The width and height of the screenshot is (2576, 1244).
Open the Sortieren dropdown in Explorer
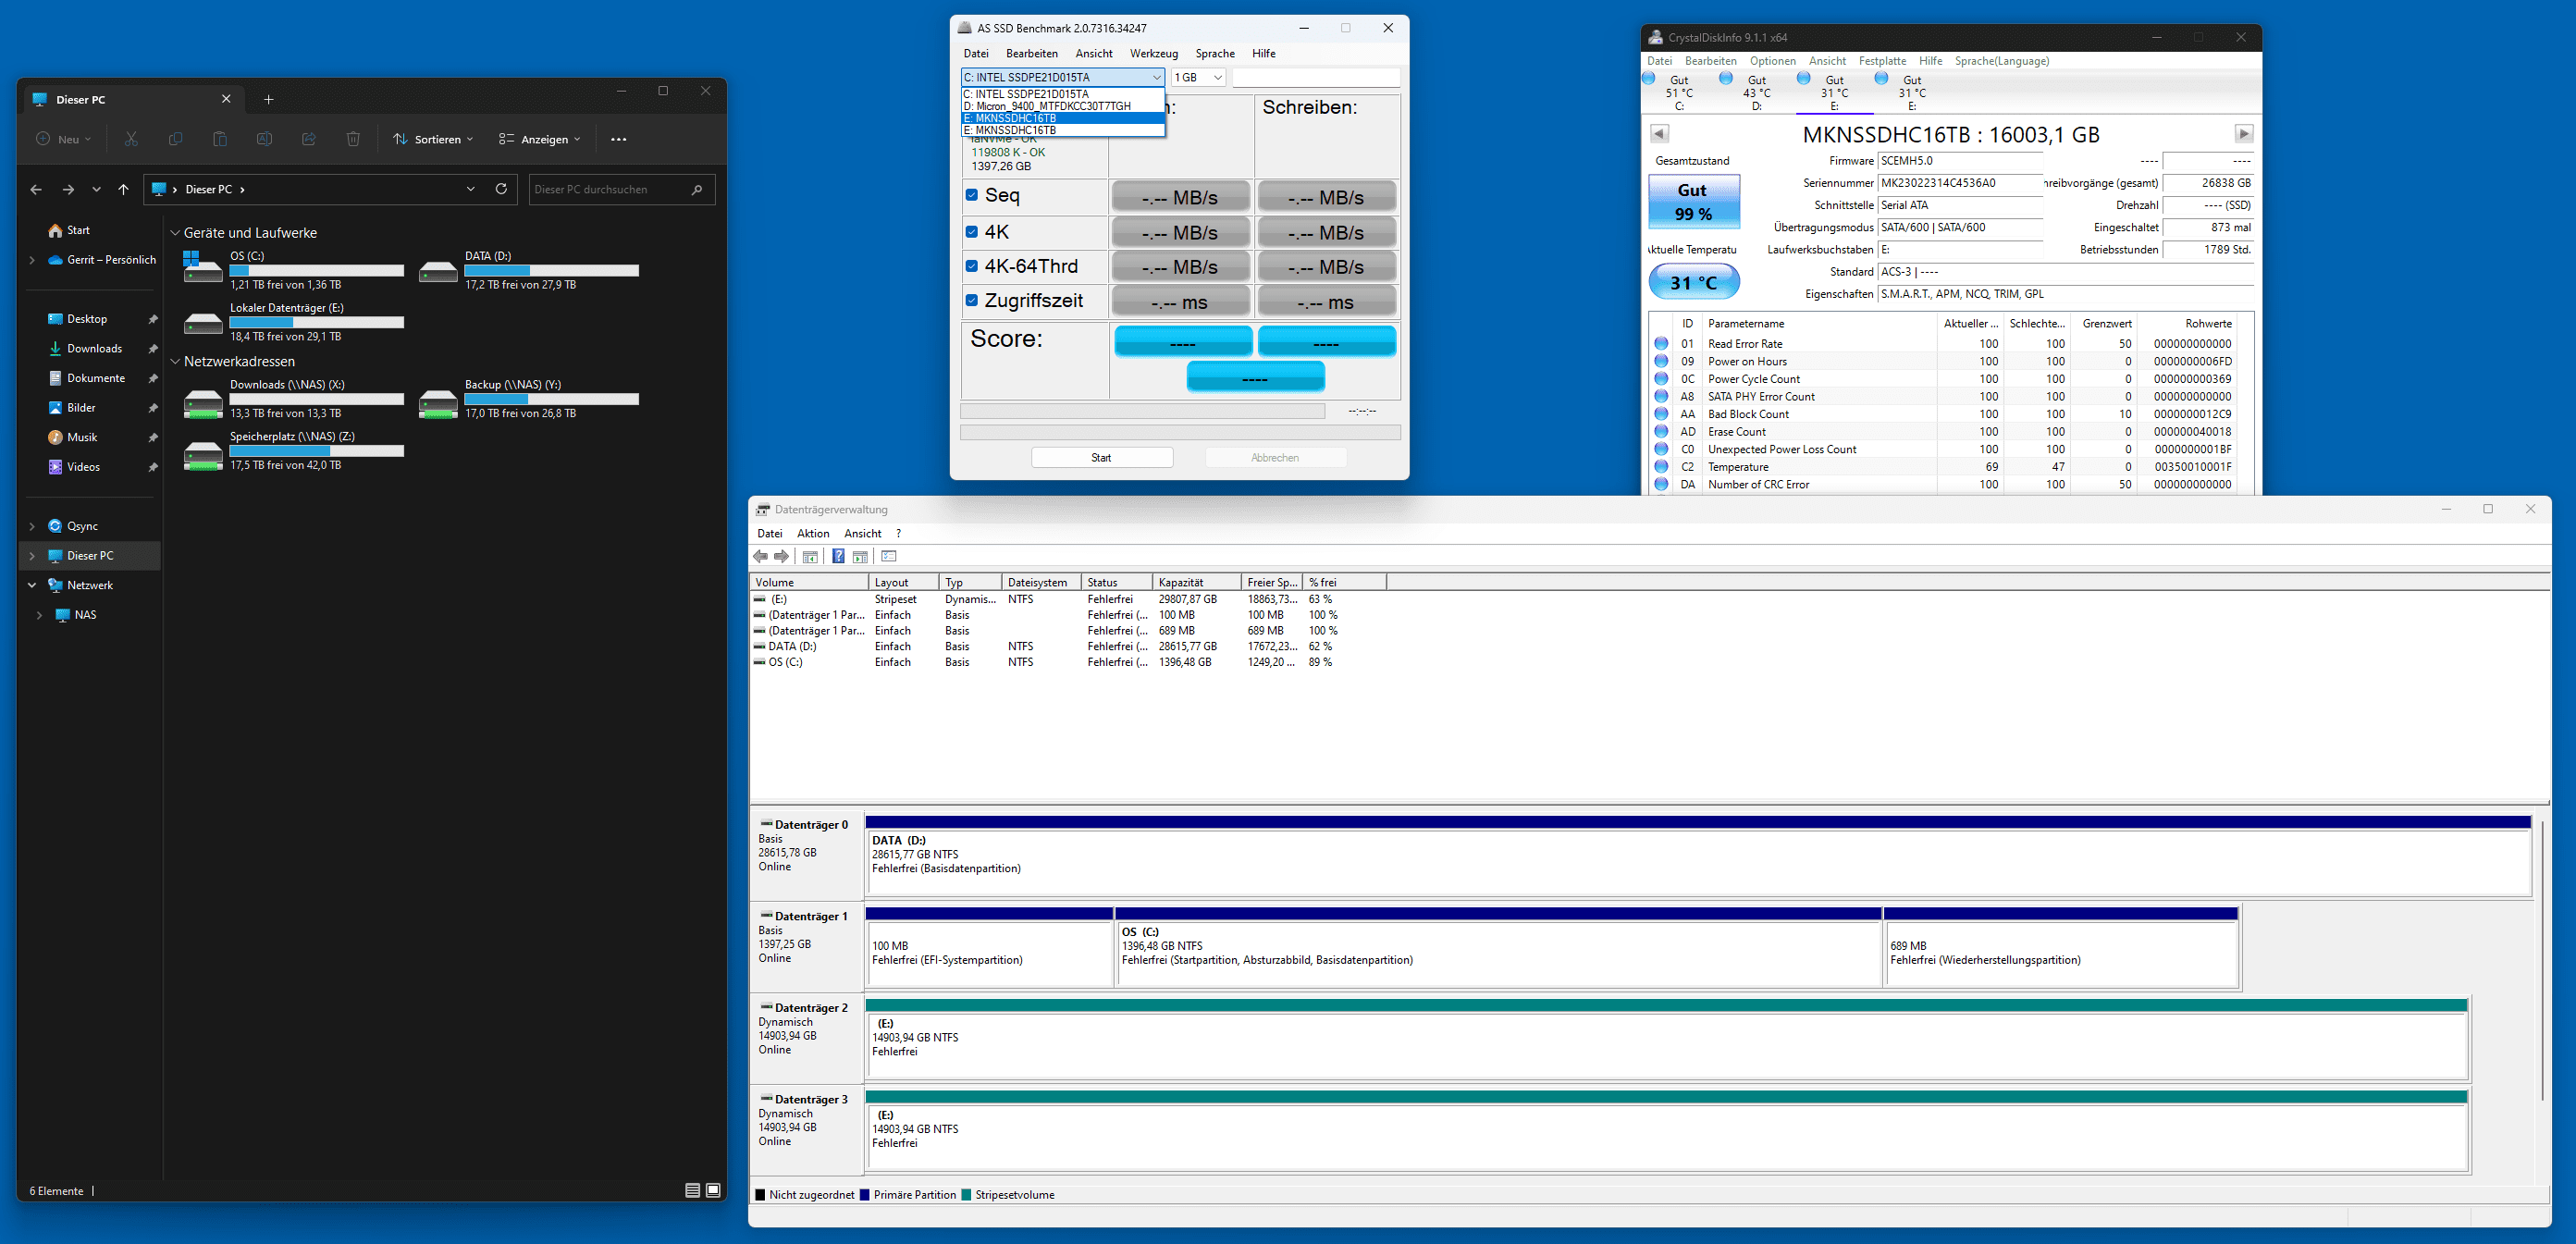433,139
